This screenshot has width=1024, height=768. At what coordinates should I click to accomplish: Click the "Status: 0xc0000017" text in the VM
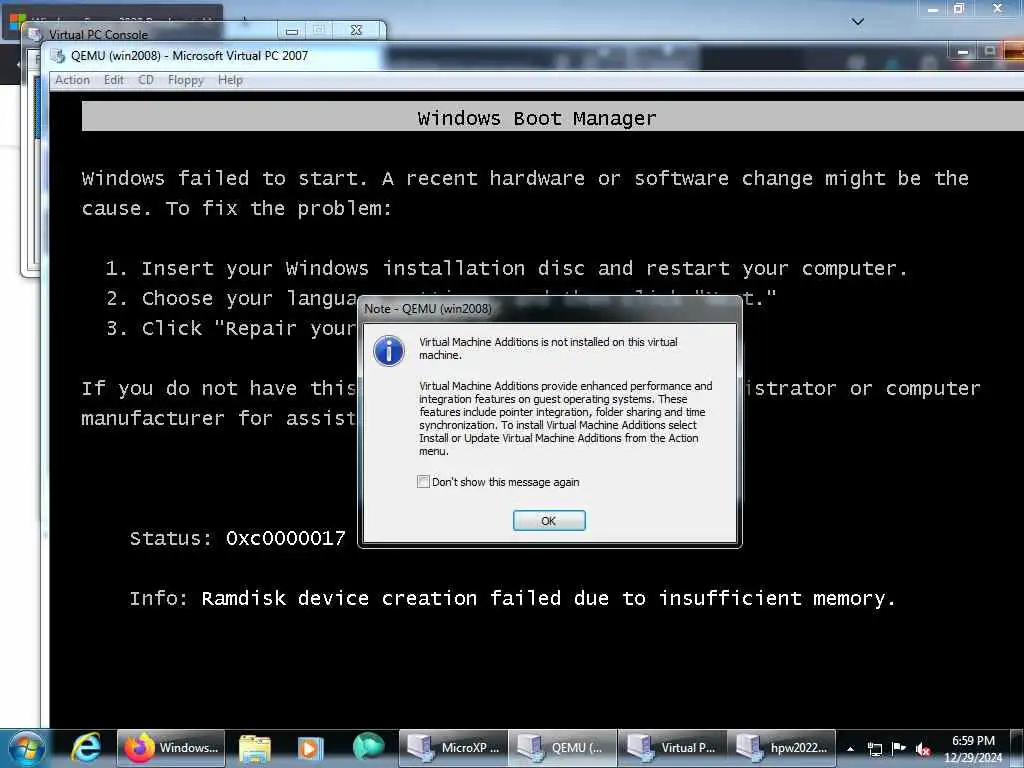[238, 538]
